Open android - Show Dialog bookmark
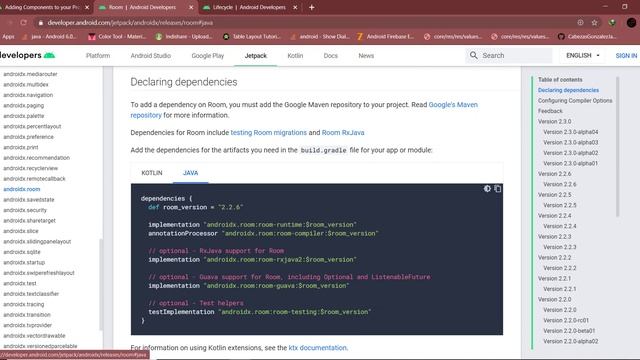640x360 pixels. (x=320, y=37)
